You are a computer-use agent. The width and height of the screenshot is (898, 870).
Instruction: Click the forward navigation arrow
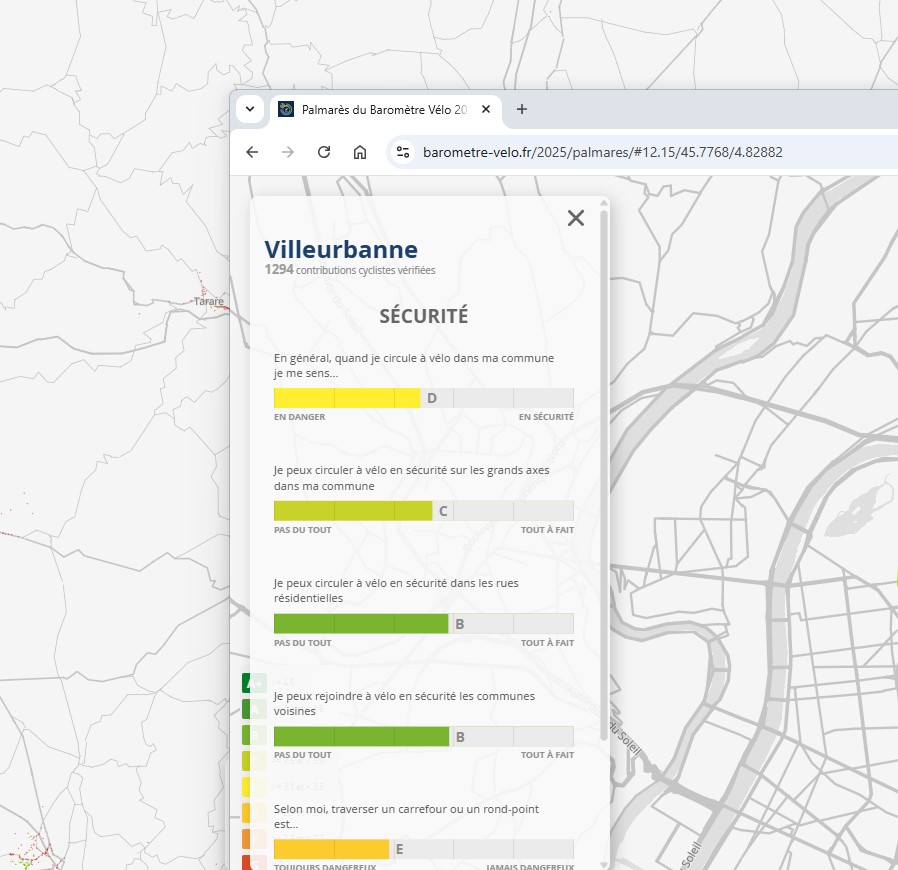288,152
